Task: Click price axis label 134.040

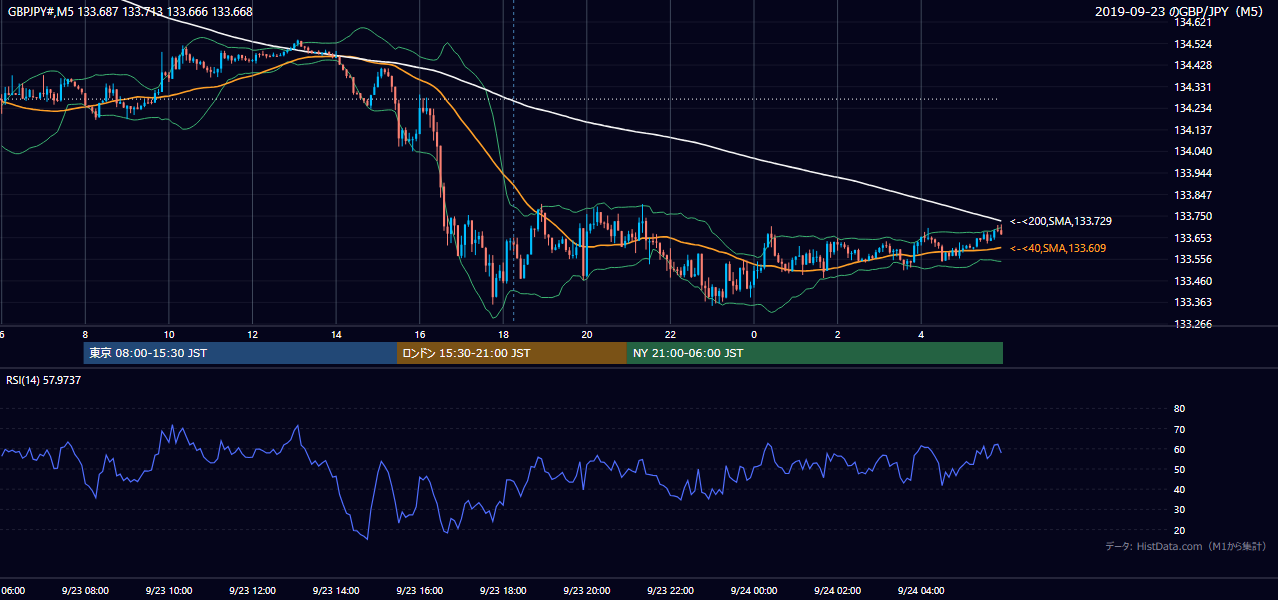Action: tap(1192, 151)
